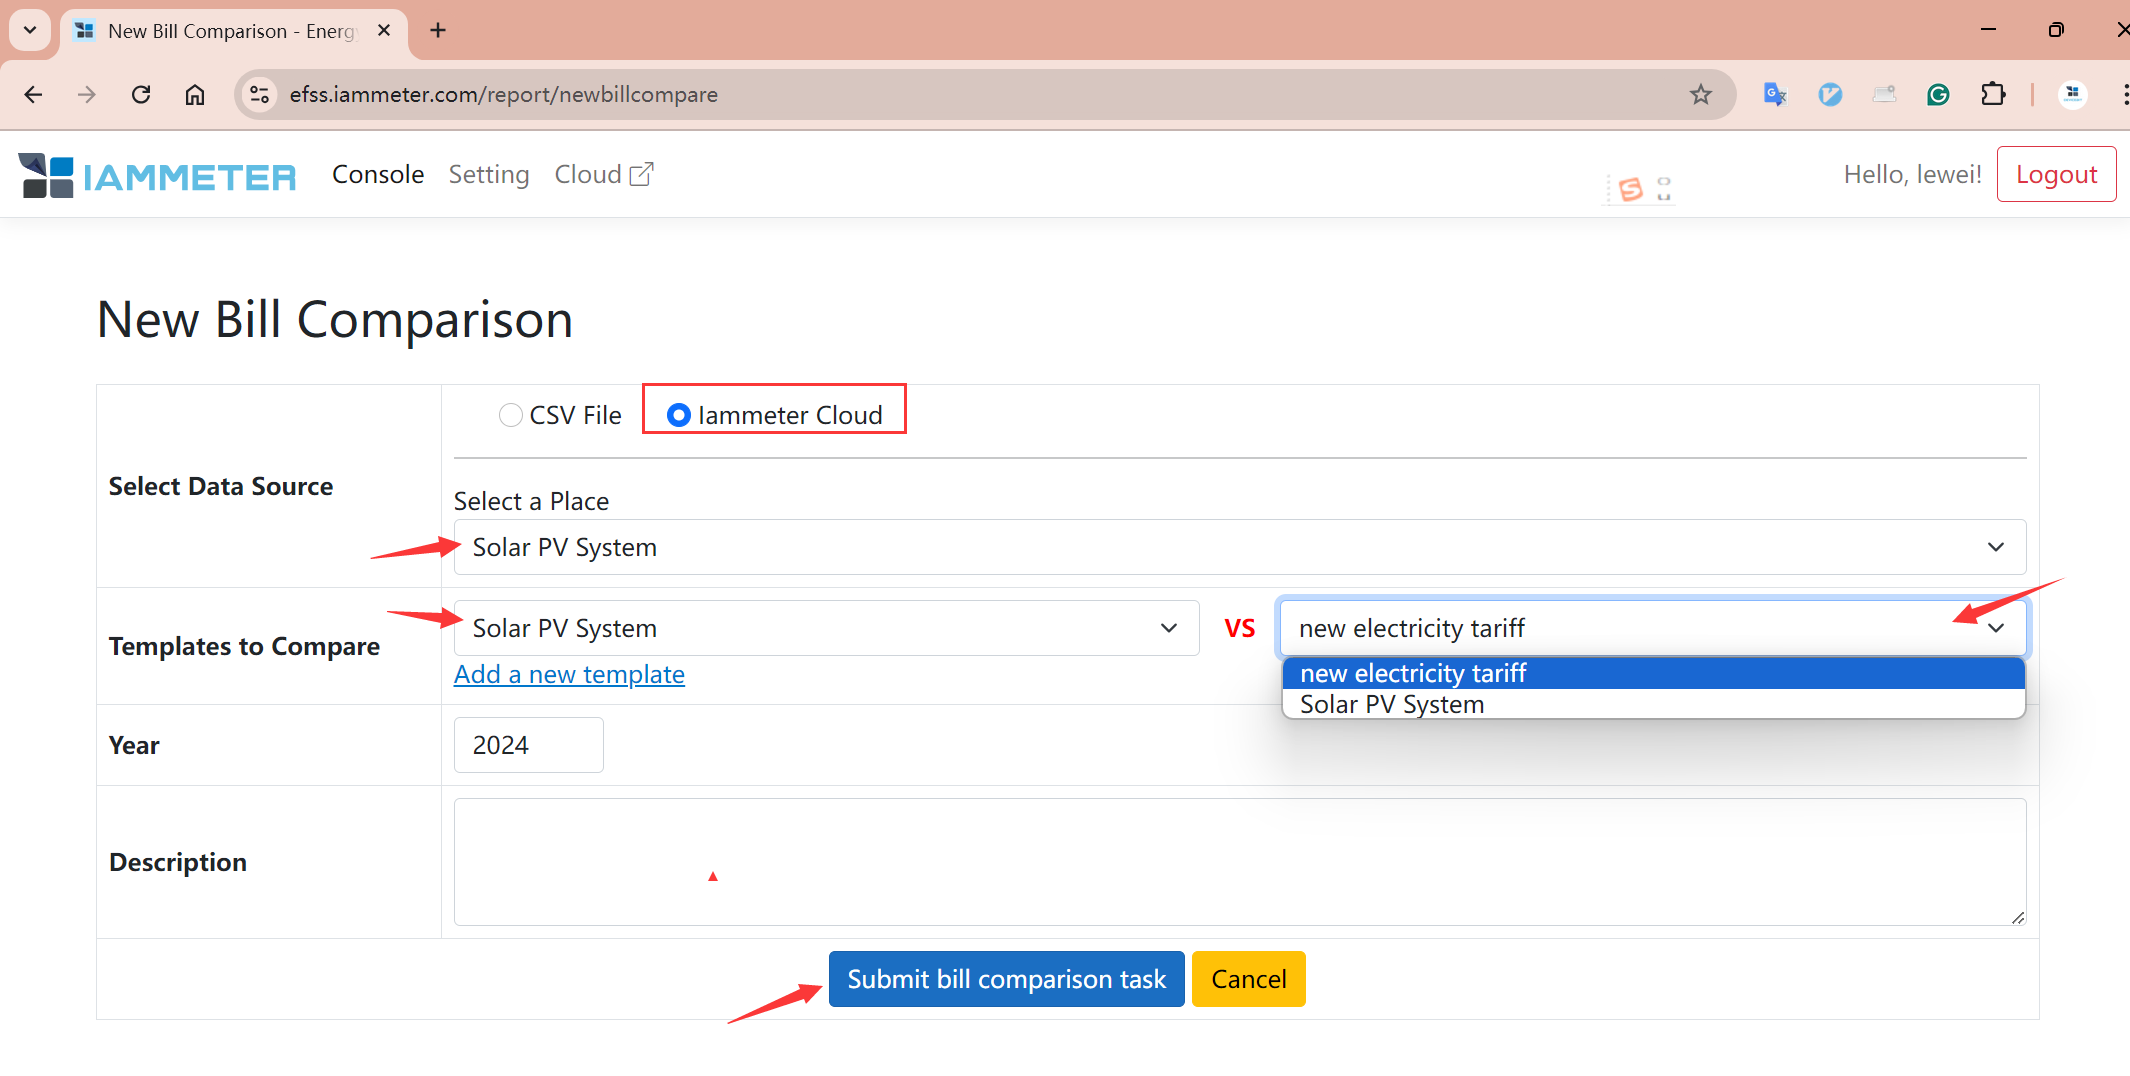The width and height of the screenshot is (2130, 1076).
Task: Go back using the browser back arrow
Action: [x=33, y=94]
